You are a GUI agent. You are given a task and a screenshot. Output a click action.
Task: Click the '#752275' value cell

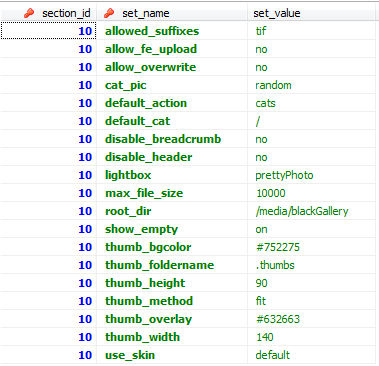(312, 247)
